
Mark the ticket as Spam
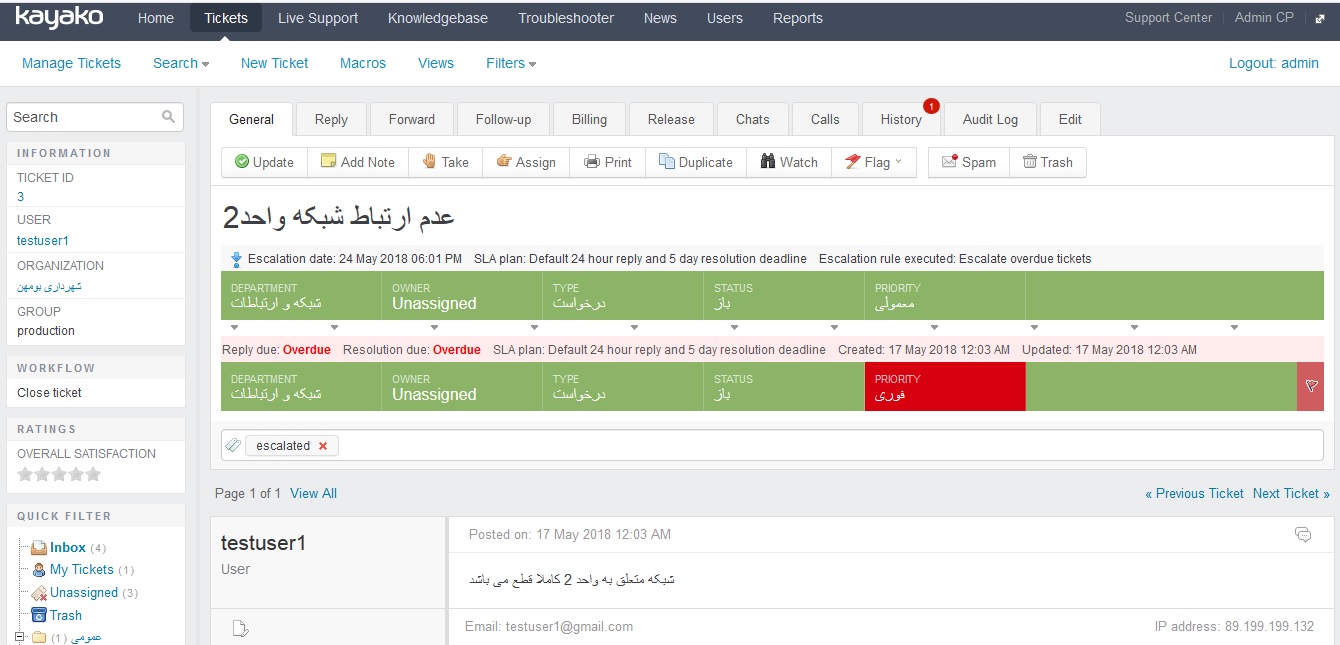coord(969,162)
